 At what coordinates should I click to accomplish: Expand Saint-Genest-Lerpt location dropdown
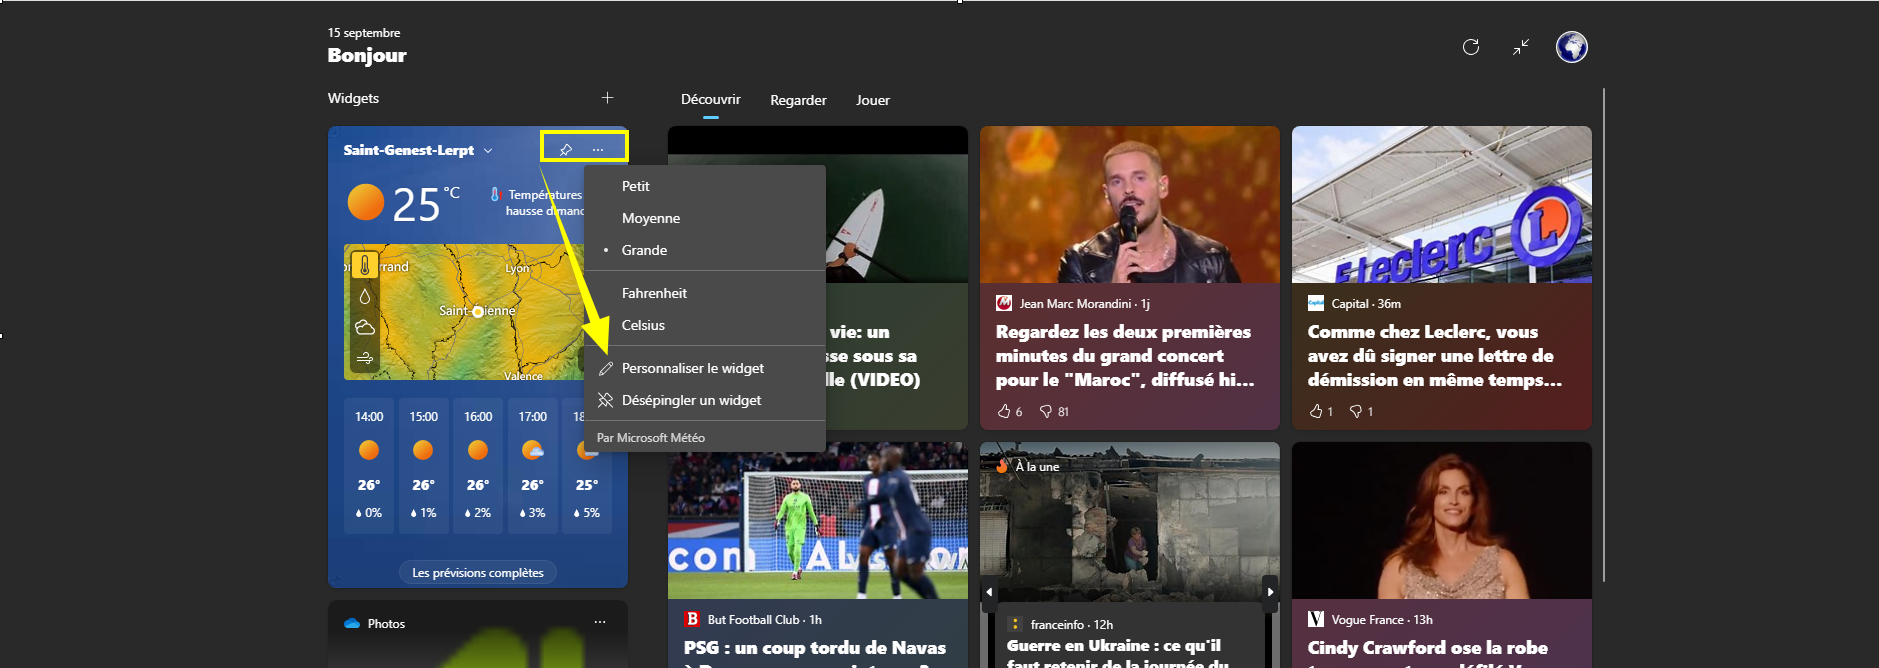pos(488,151)
